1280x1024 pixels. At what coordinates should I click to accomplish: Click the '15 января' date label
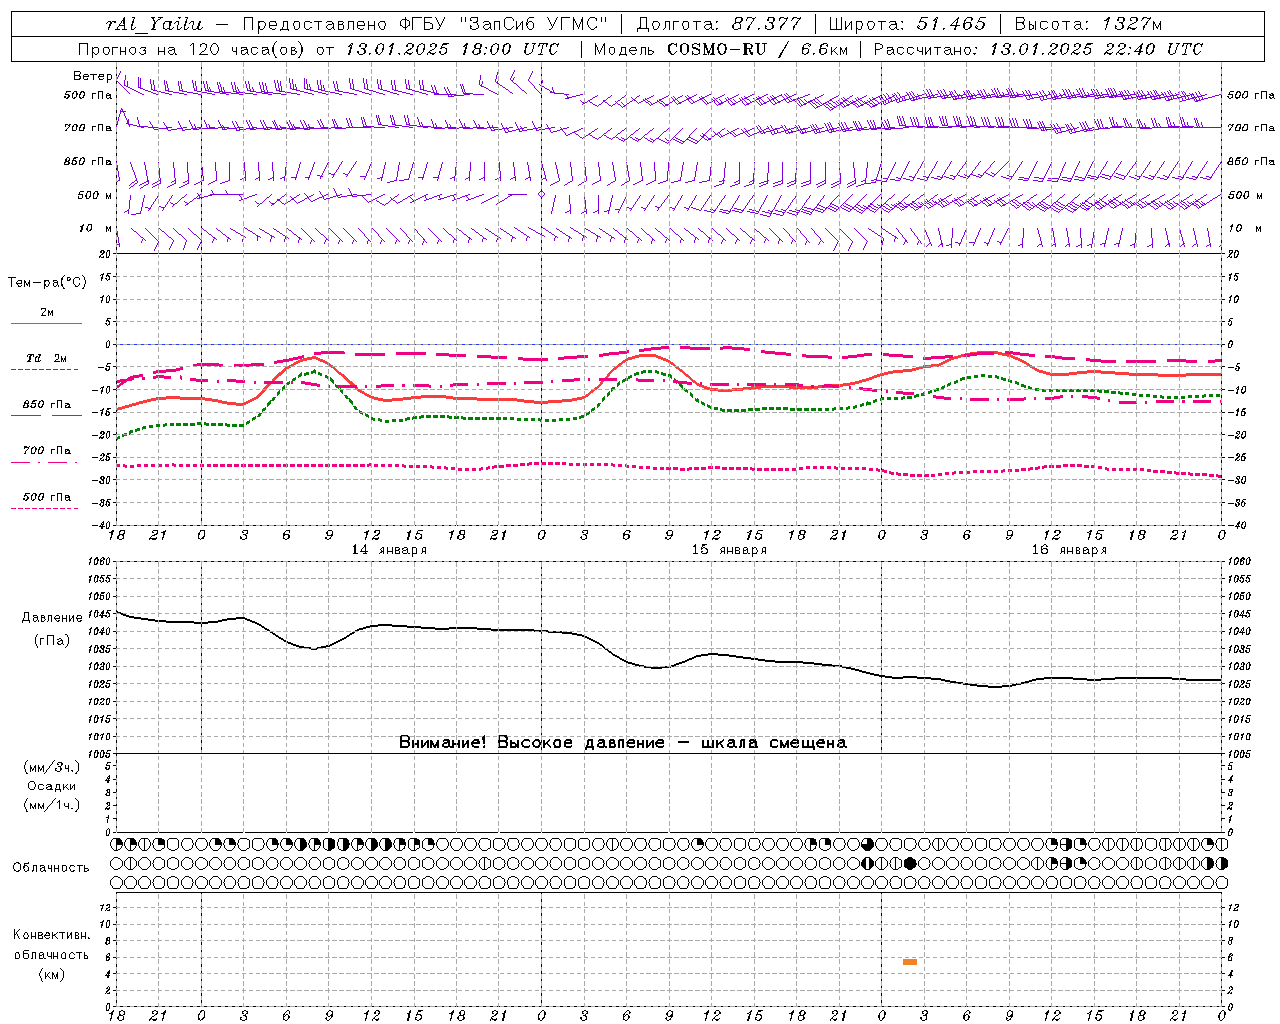(729, 550)
